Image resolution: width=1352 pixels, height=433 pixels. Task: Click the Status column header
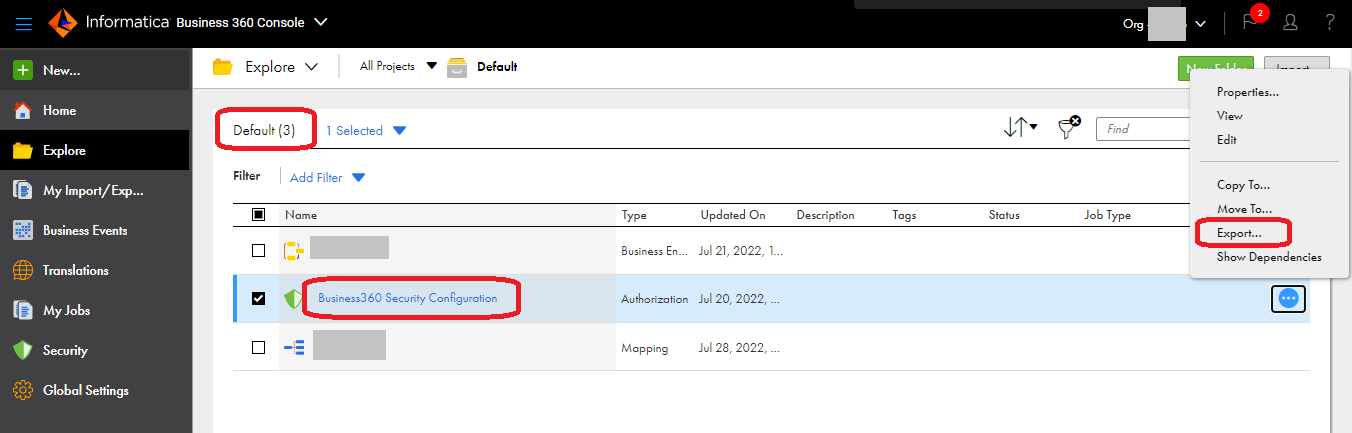click(x=1004, y=215)
